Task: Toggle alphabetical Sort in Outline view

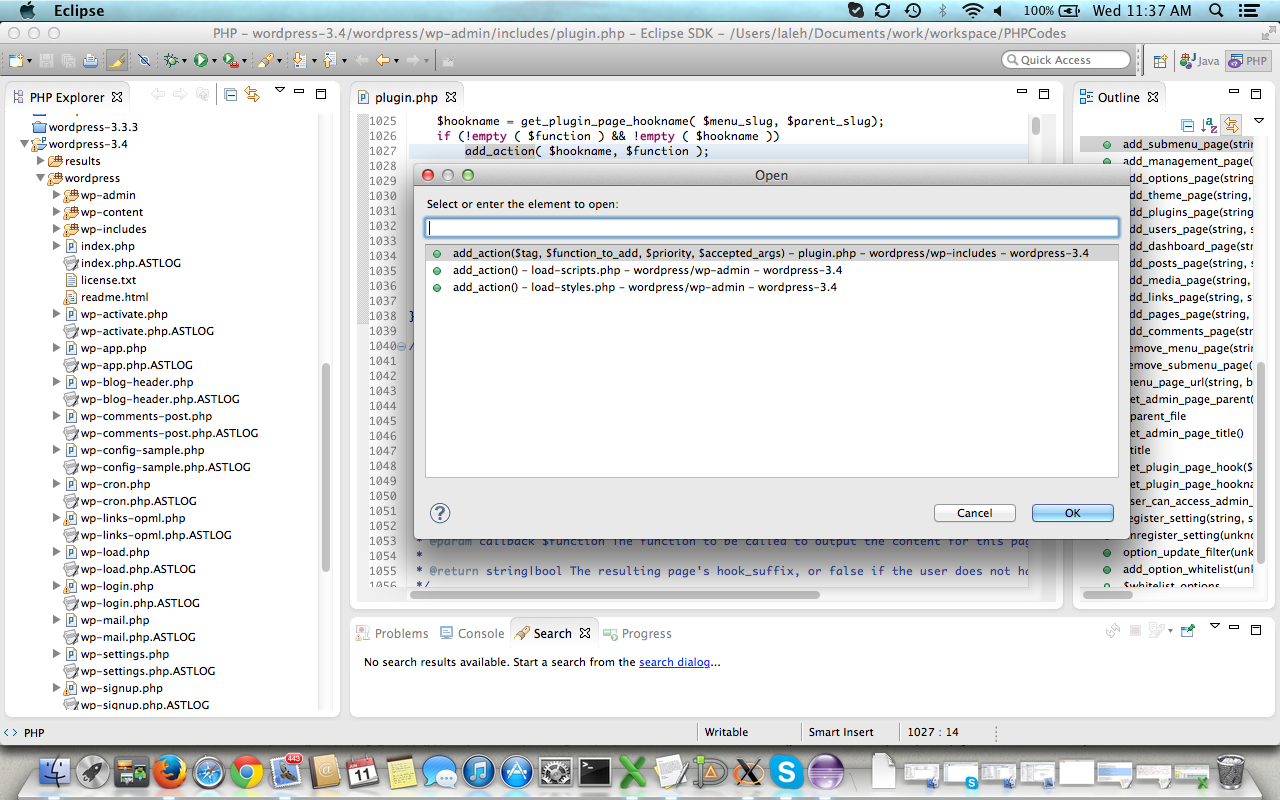Action: pyautogui.click(x=1209, y=125)
